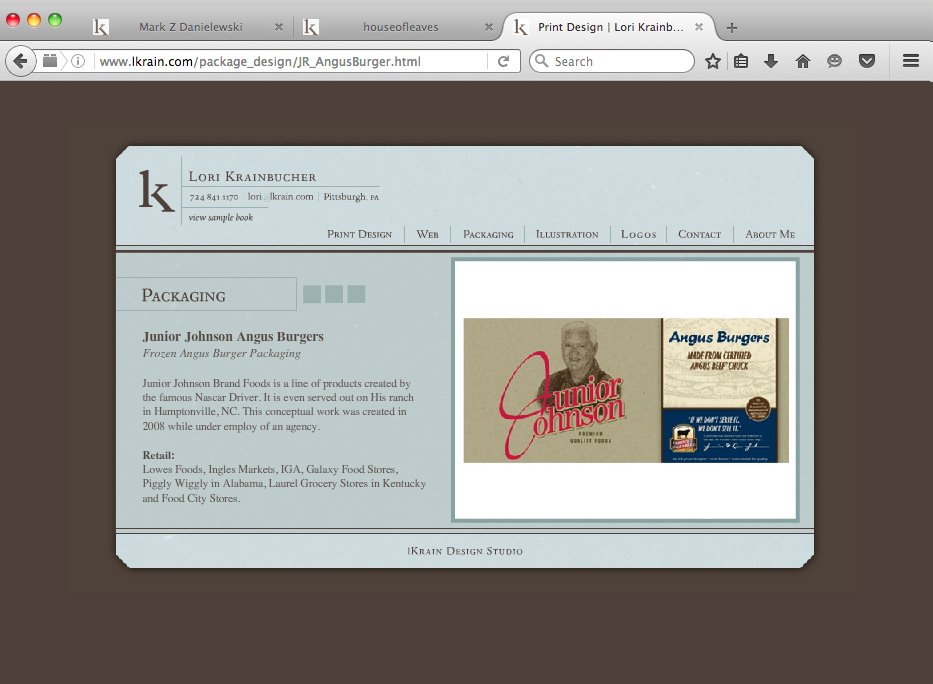Open the Illustration navigation link
Screen dimensions: 933x684
coord(567,234)
